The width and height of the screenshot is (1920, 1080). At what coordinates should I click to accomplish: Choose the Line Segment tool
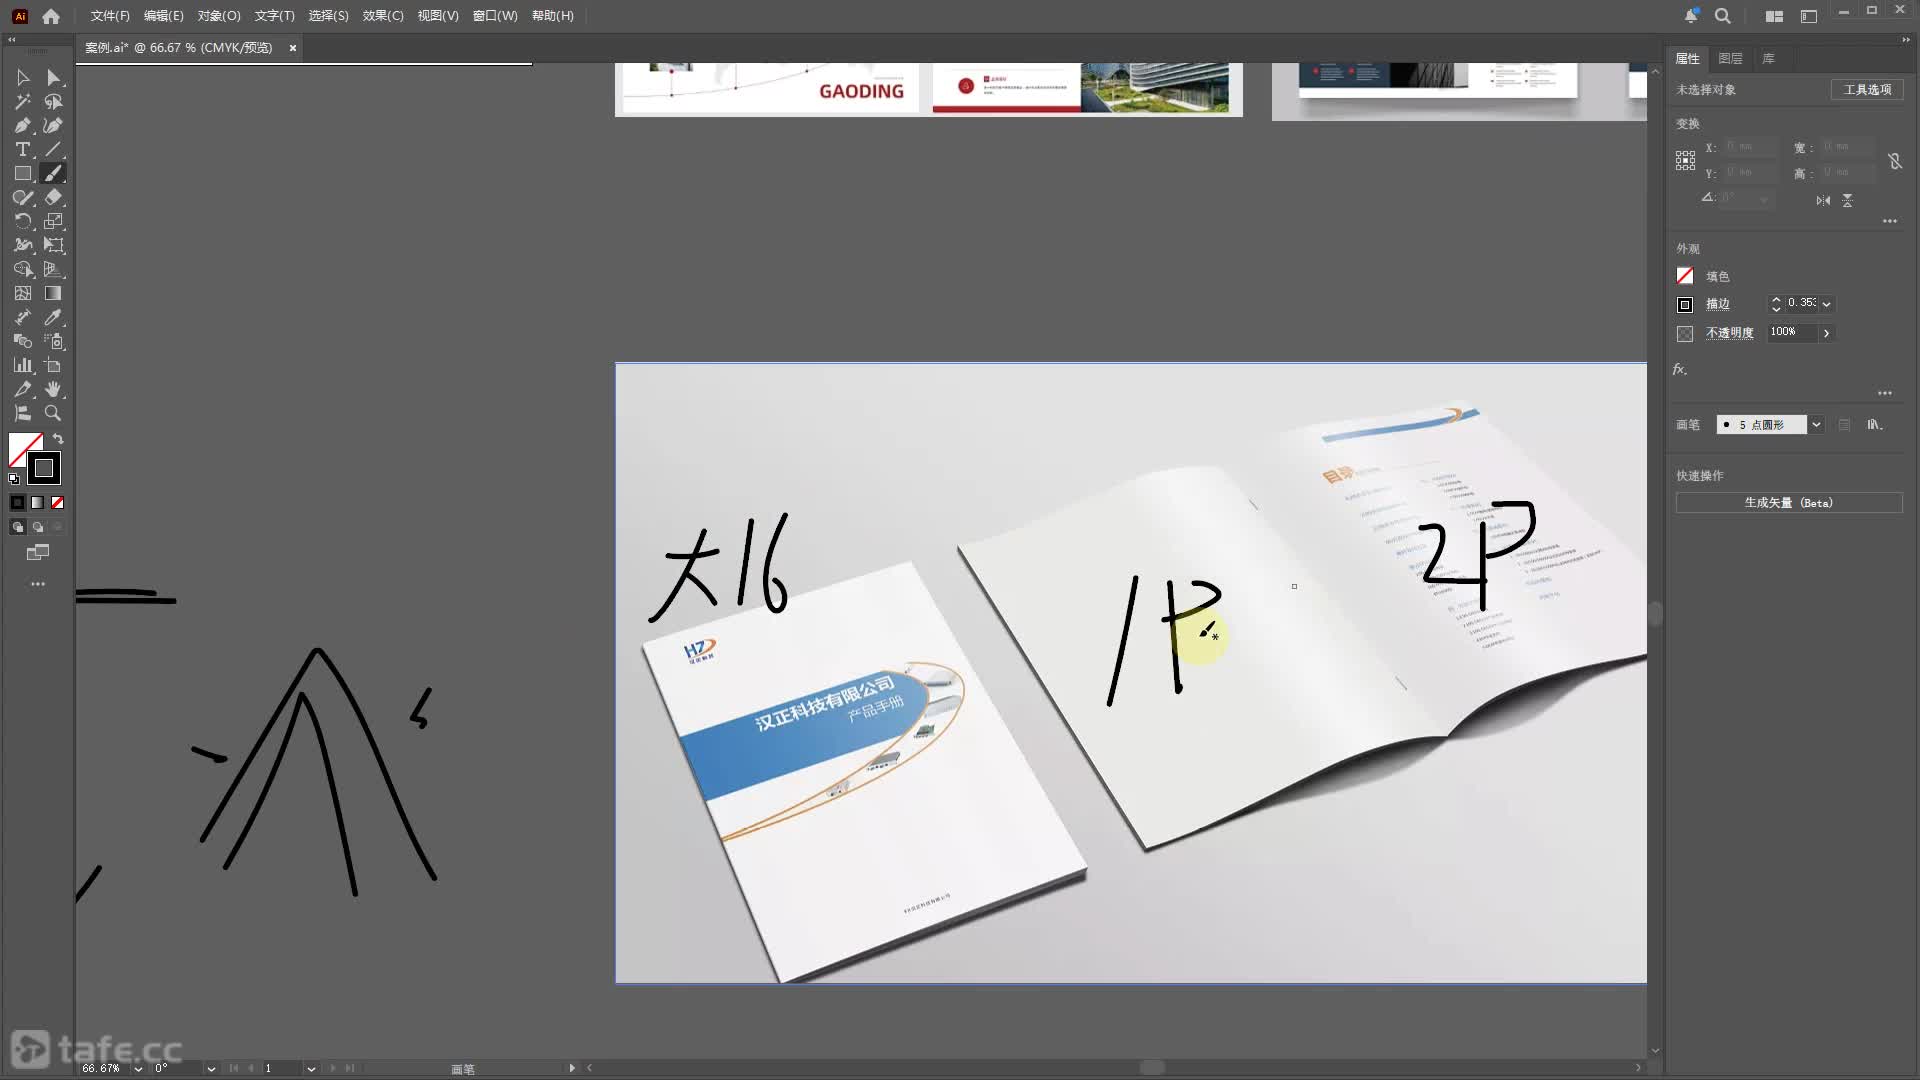(x=53, y=150)
